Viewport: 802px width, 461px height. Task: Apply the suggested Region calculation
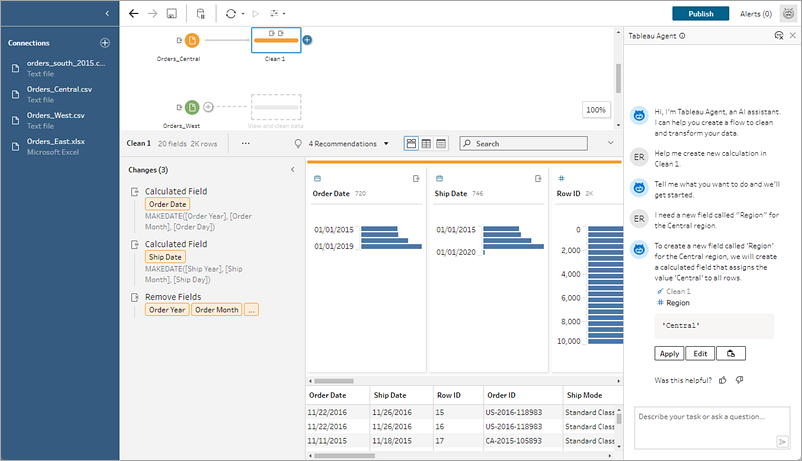(x=669, y=353)
